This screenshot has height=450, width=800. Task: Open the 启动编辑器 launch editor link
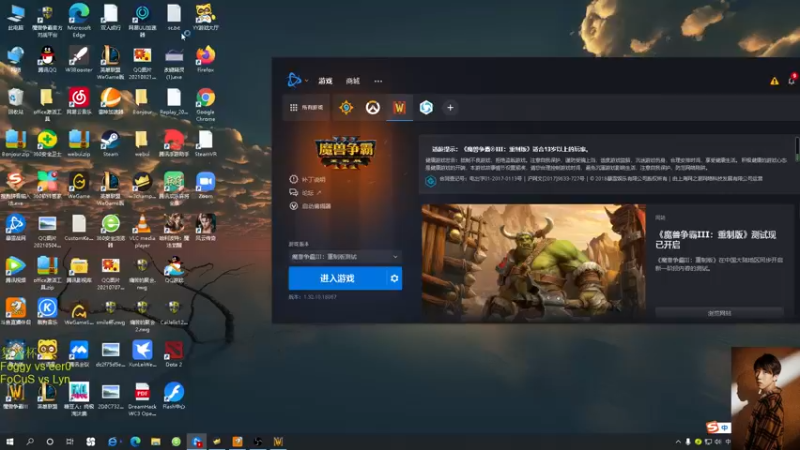pyautogui.click(x=310, y=206)
